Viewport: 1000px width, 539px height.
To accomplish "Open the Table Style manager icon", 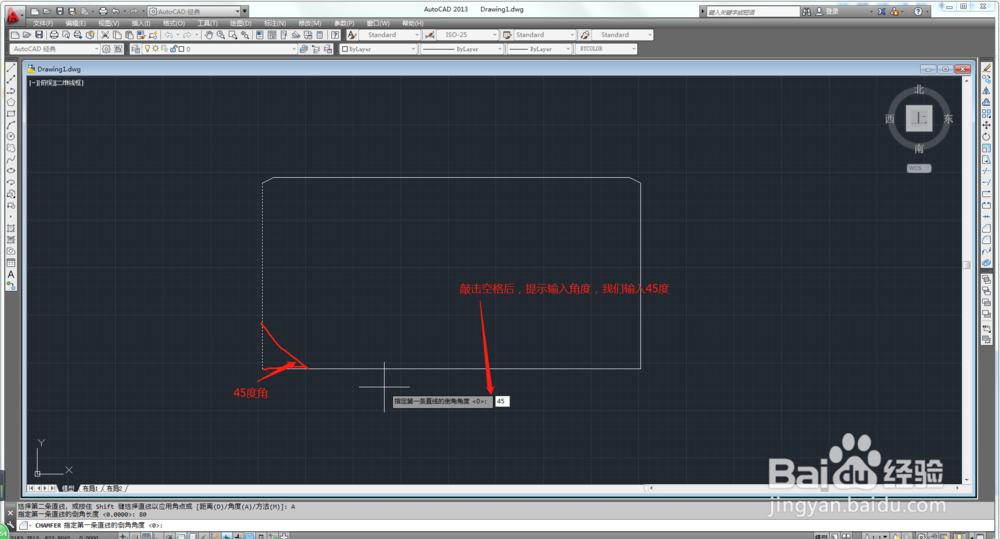I will pos(507,34).
